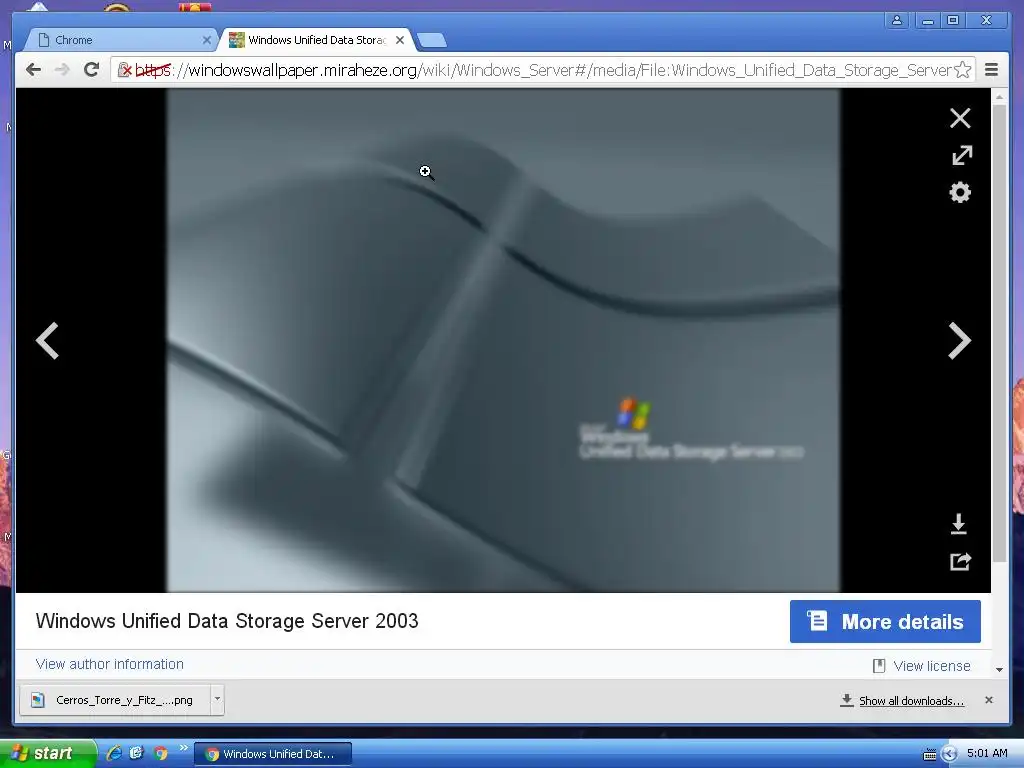Close the media viewer with the X icon
Viewport: 1024px width, 768px height.
[960, 118]
